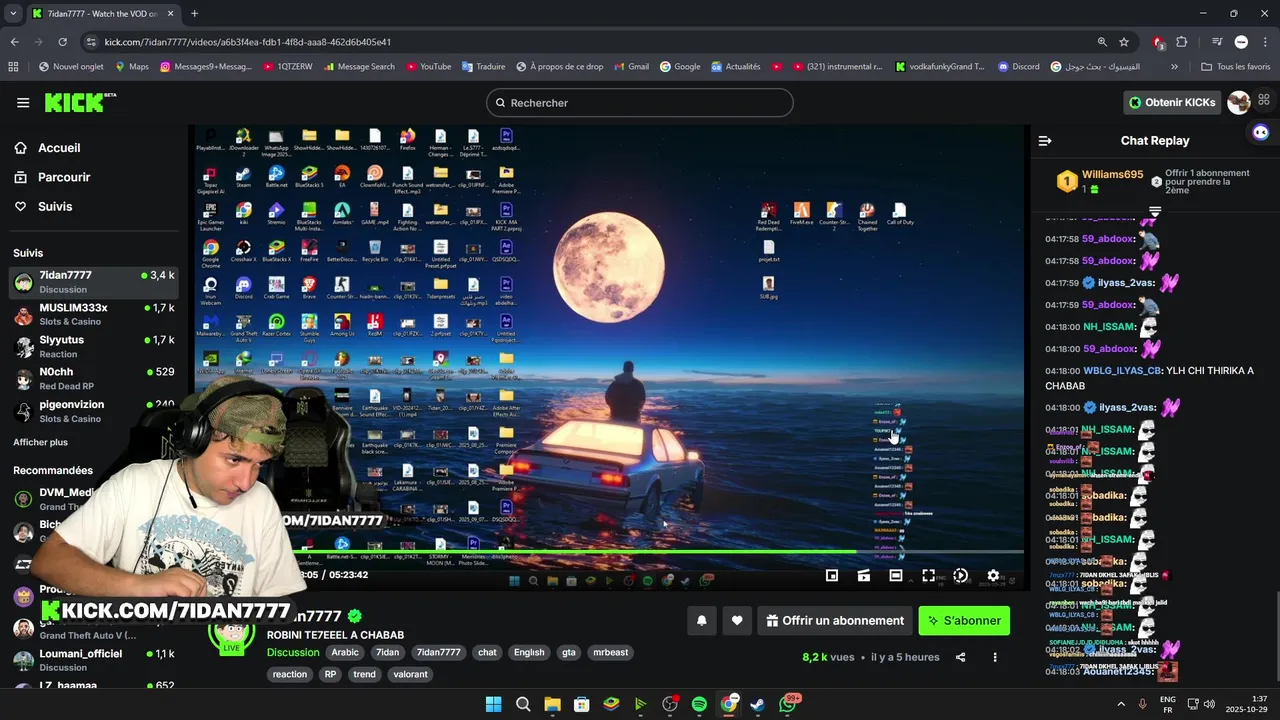Open video player settings gear
1280x720 pixels.
pyautogui.click(x=993, y=575)
